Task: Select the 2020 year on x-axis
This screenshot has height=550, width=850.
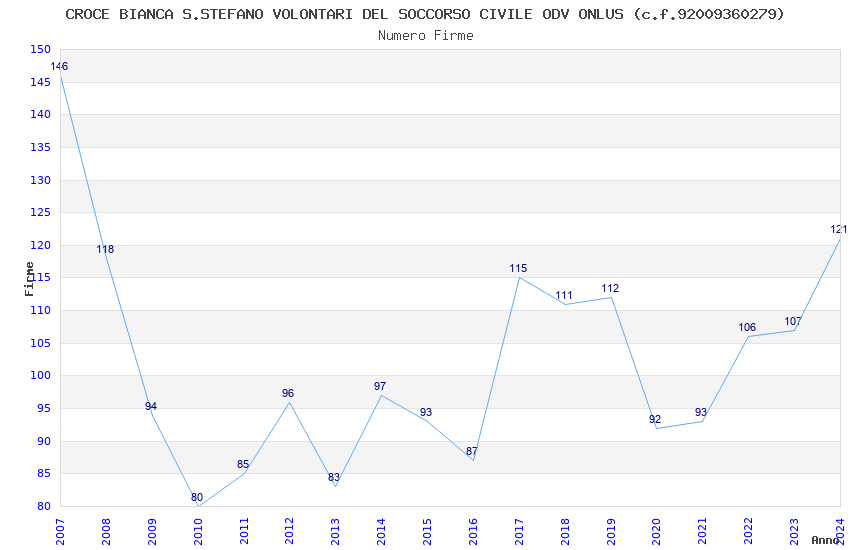Action: pos(656,531)
